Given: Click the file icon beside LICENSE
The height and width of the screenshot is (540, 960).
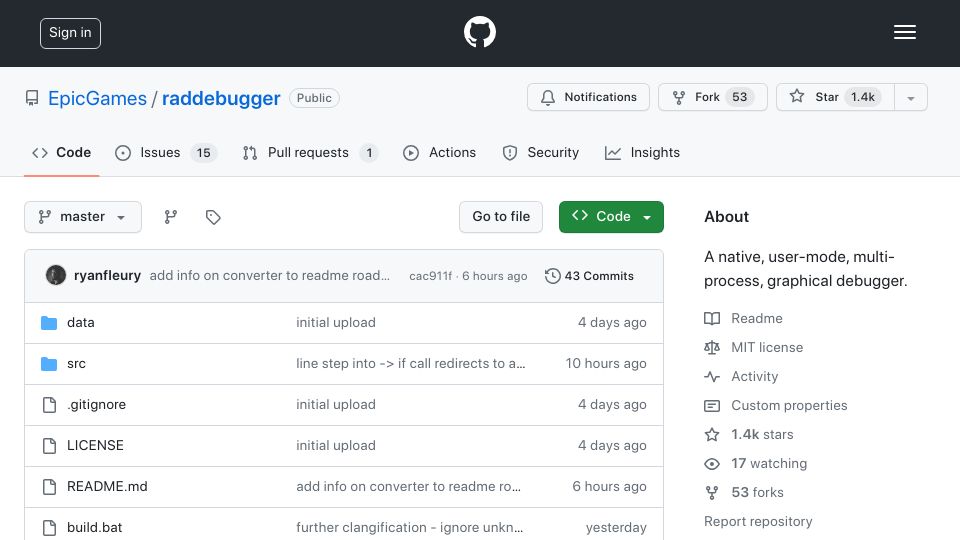Looking at the screenshot, I should 49,446.
